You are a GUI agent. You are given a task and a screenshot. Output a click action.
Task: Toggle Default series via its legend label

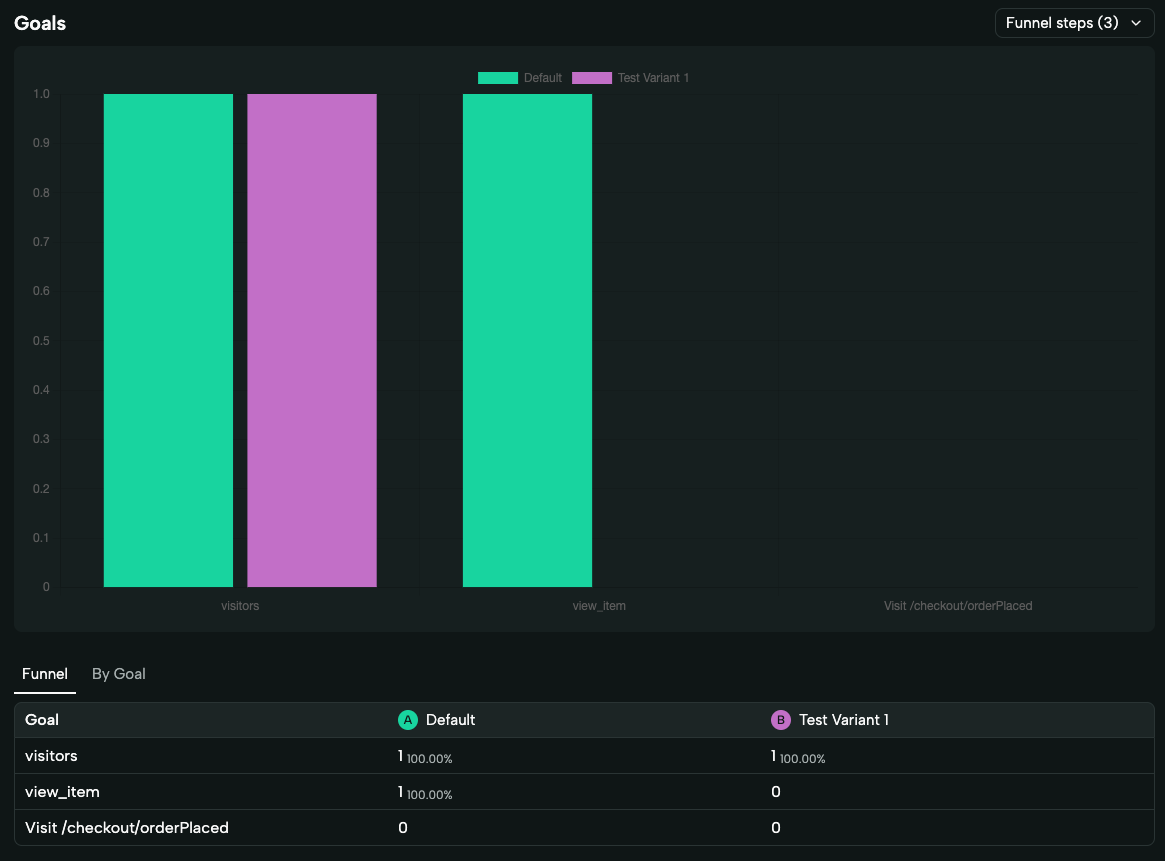point(543,78)
